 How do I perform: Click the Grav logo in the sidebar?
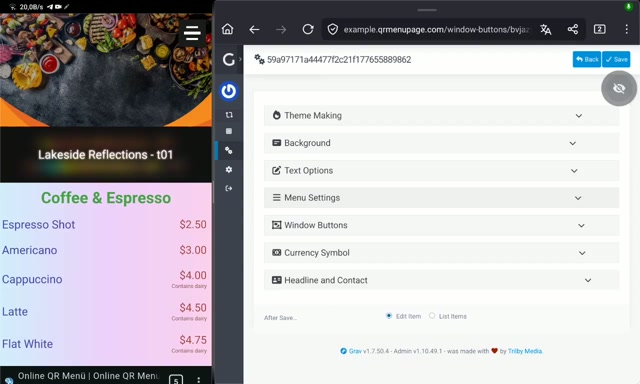(x=229, y=60)
